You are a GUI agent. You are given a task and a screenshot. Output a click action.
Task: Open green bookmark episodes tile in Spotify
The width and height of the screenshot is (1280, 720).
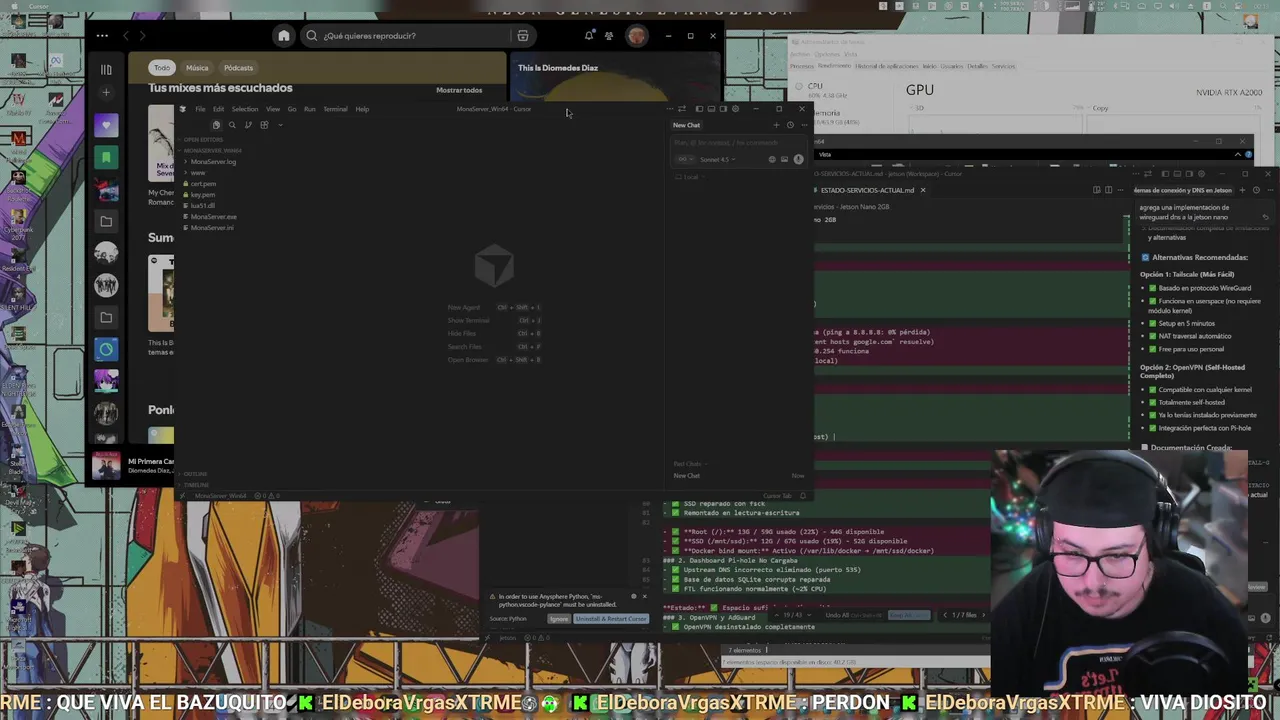pyautogui.click(x=106, y=157)
